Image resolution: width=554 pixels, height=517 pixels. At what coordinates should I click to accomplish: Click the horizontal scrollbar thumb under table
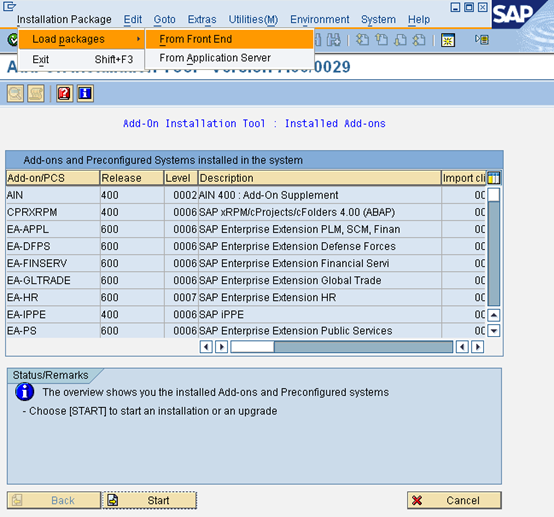[252, 347]
